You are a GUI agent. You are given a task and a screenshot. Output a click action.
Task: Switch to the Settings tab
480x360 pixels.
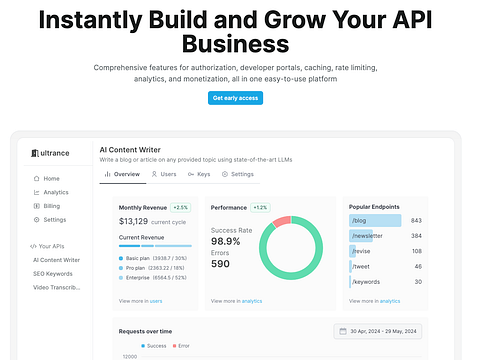[x=238, y=174]
